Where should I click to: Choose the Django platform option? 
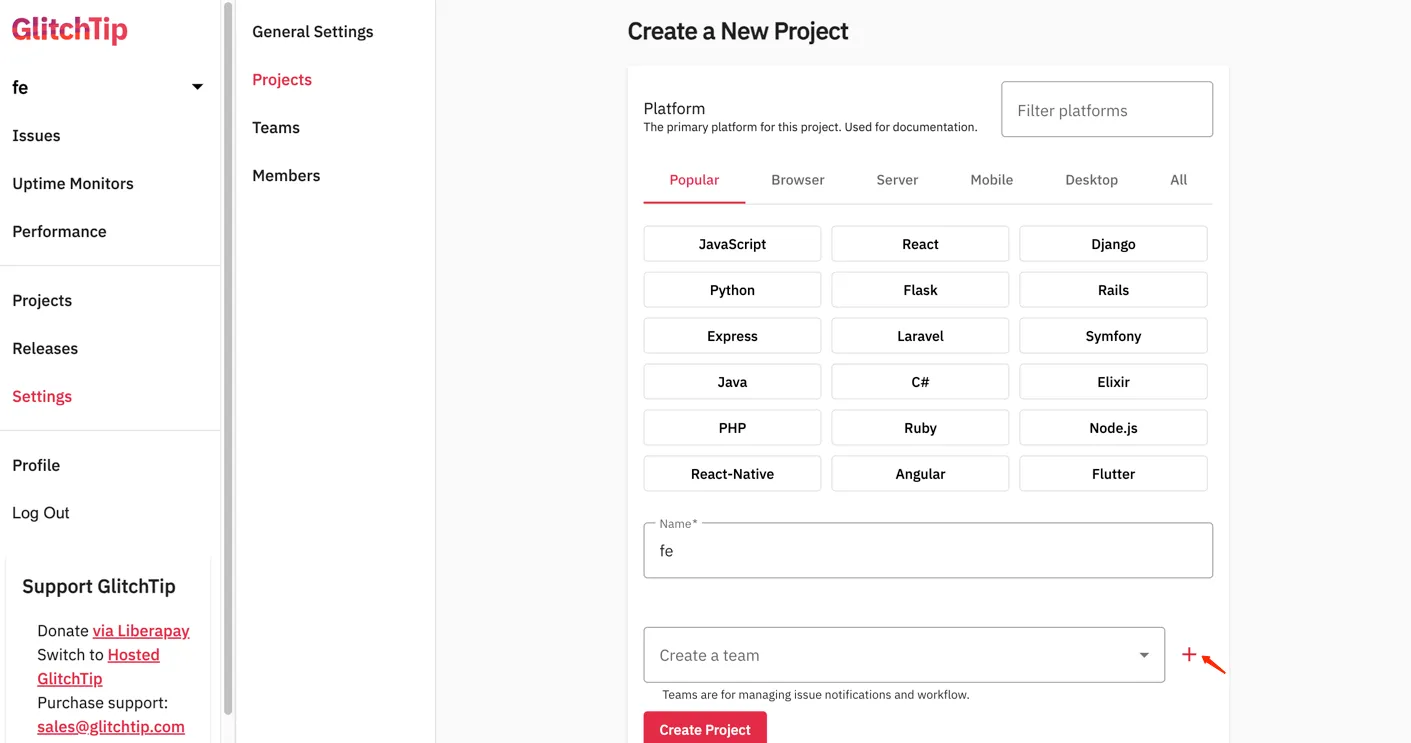click(x=1113, y=244)
